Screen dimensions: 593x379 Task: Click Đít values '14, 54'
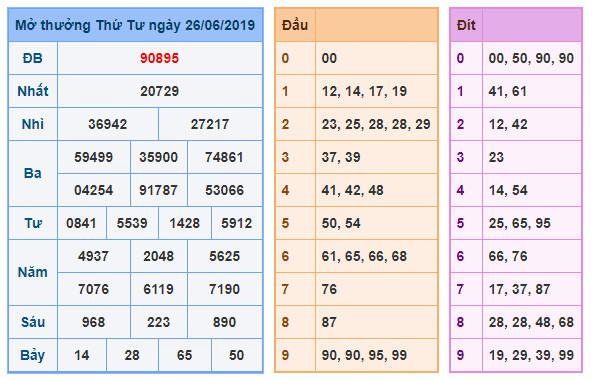click(508, 190)
